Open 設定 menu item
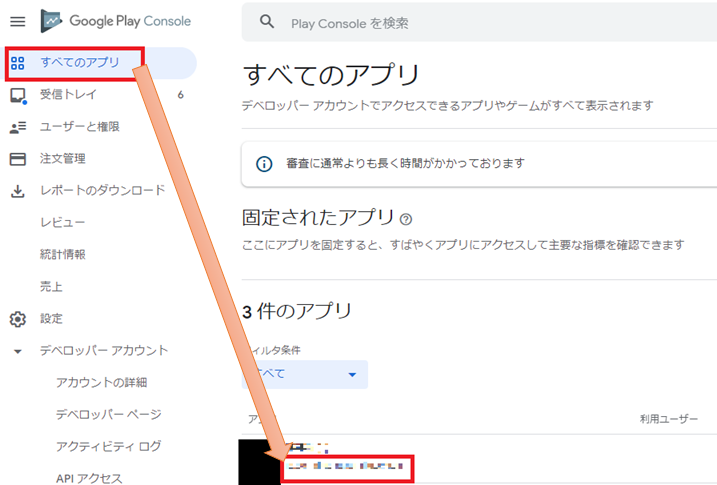 pyautogui.click(x=51, y=319)
